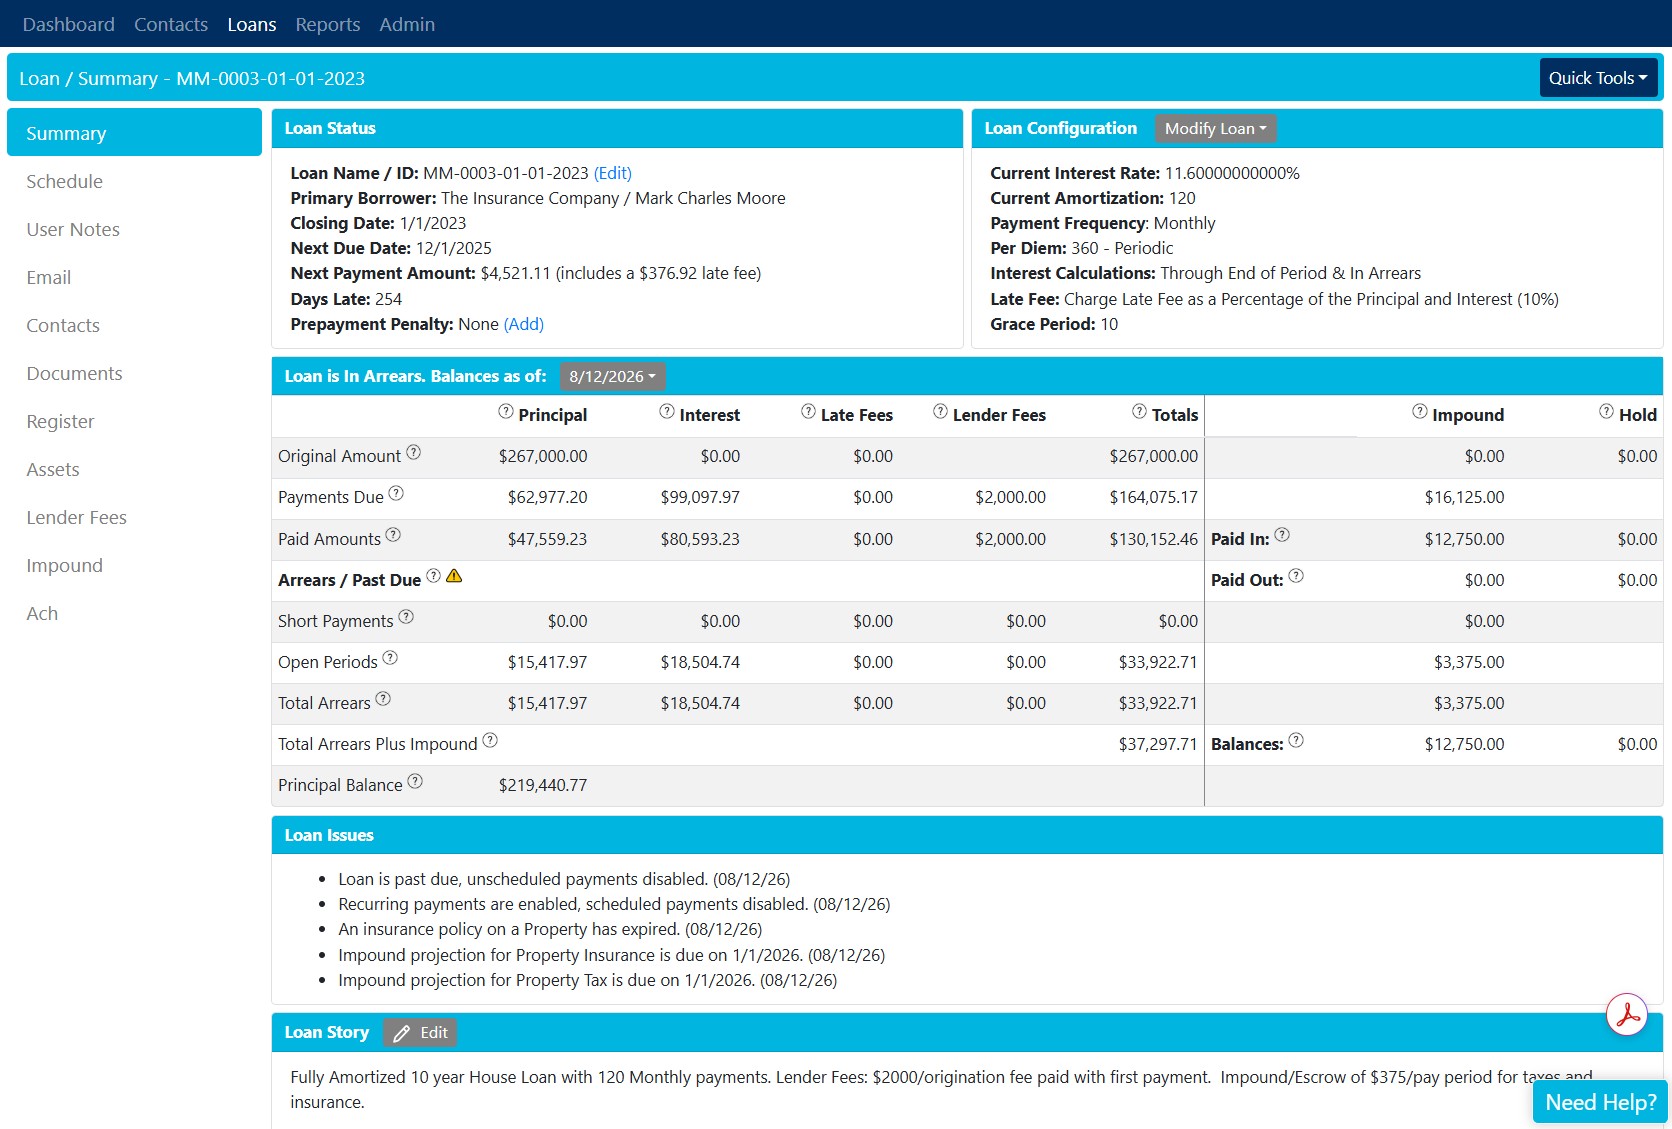Open the Impound sidebar tab
The width and height of the screenshot is (1672, 1129).
tap(134, 565)
